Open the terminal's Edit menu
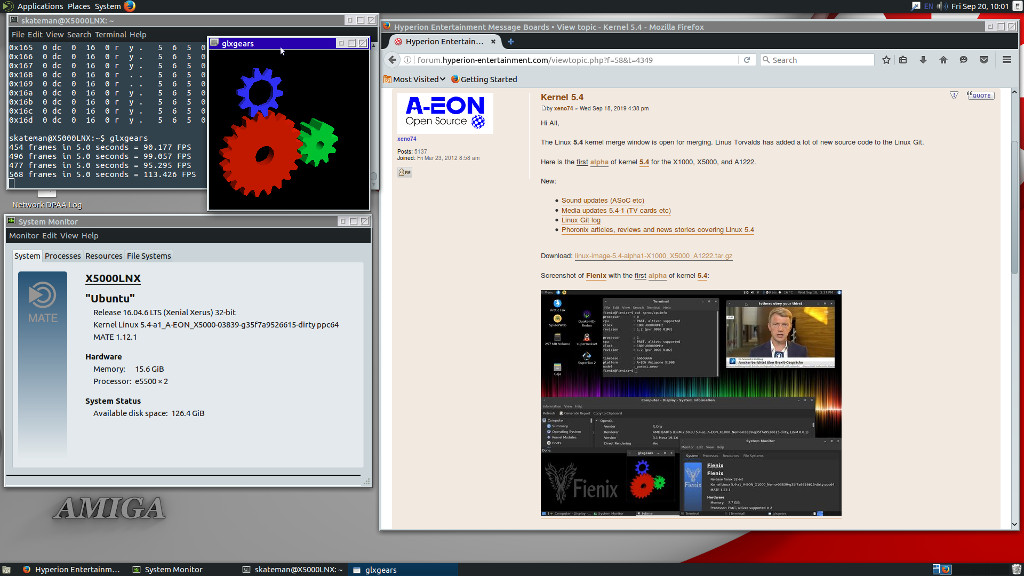Viewport: 1024px width, 576px height. click(x=35, y=35)
